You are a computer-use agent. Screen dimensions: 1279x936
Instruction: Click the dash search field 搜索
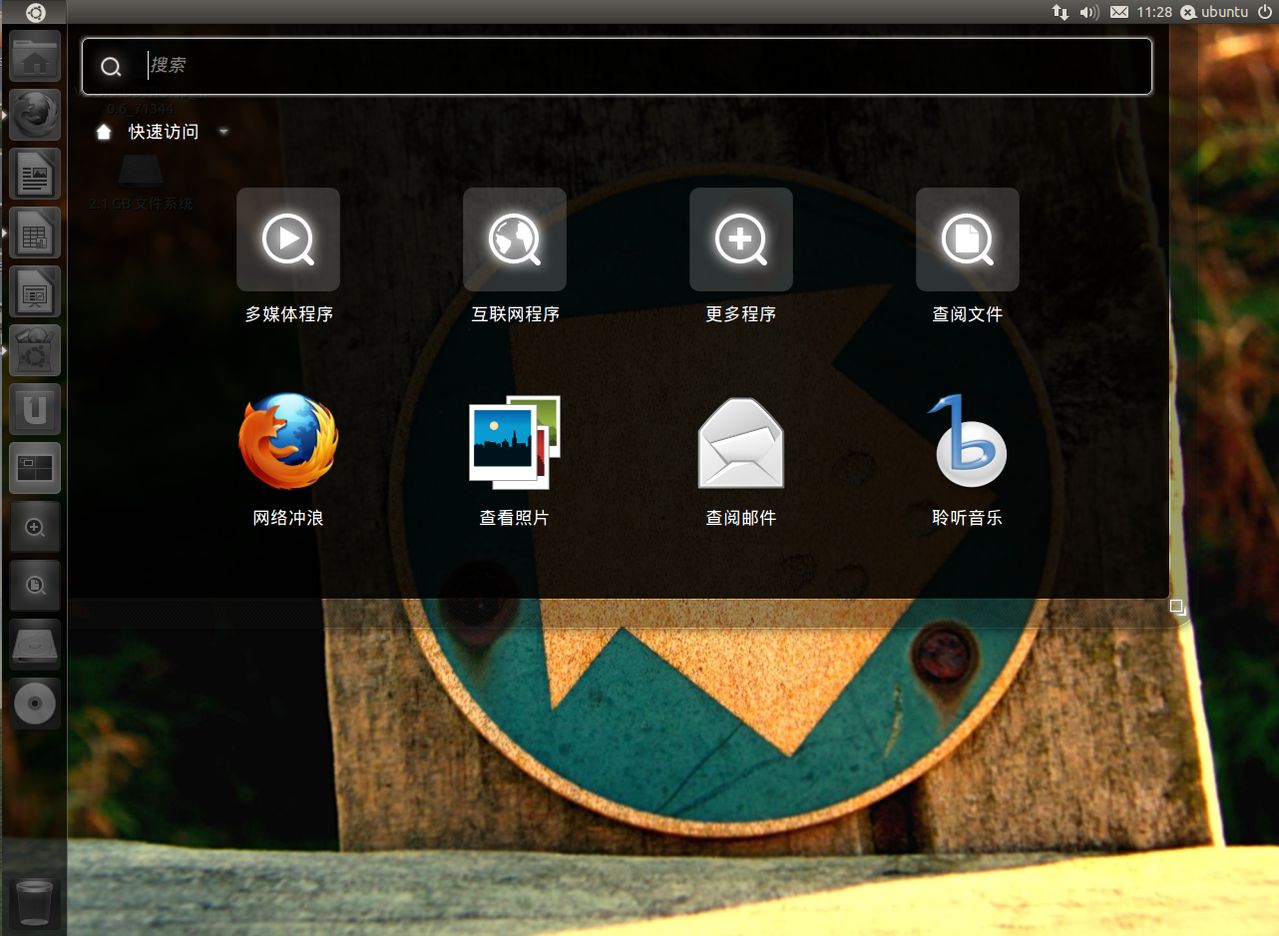click(x=617, y=66)
